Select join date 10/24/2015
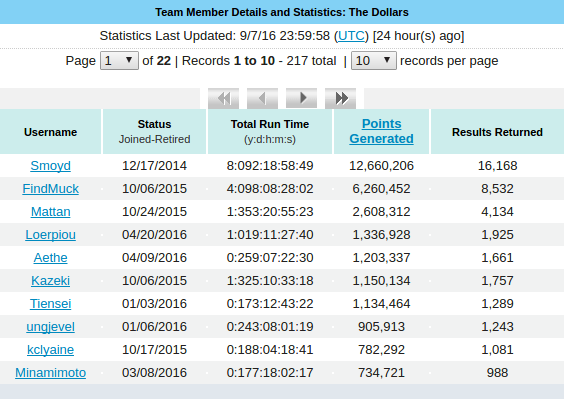 (154, 212)
